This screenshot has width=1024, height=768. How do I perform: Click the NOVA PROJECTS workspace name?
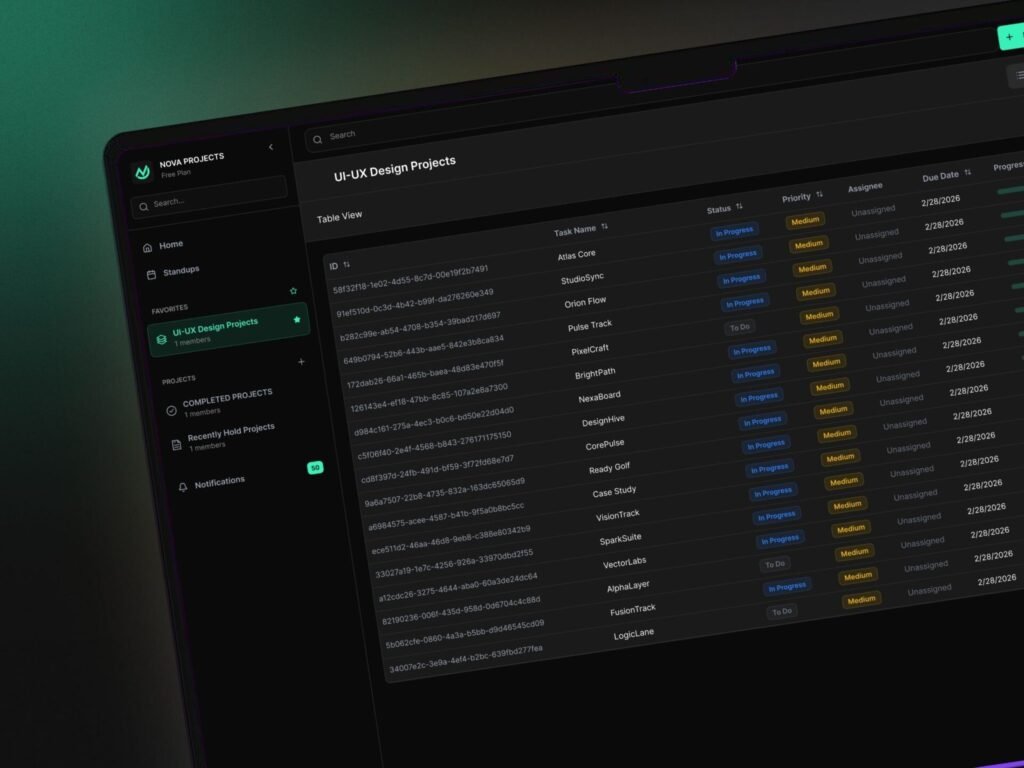192,160
